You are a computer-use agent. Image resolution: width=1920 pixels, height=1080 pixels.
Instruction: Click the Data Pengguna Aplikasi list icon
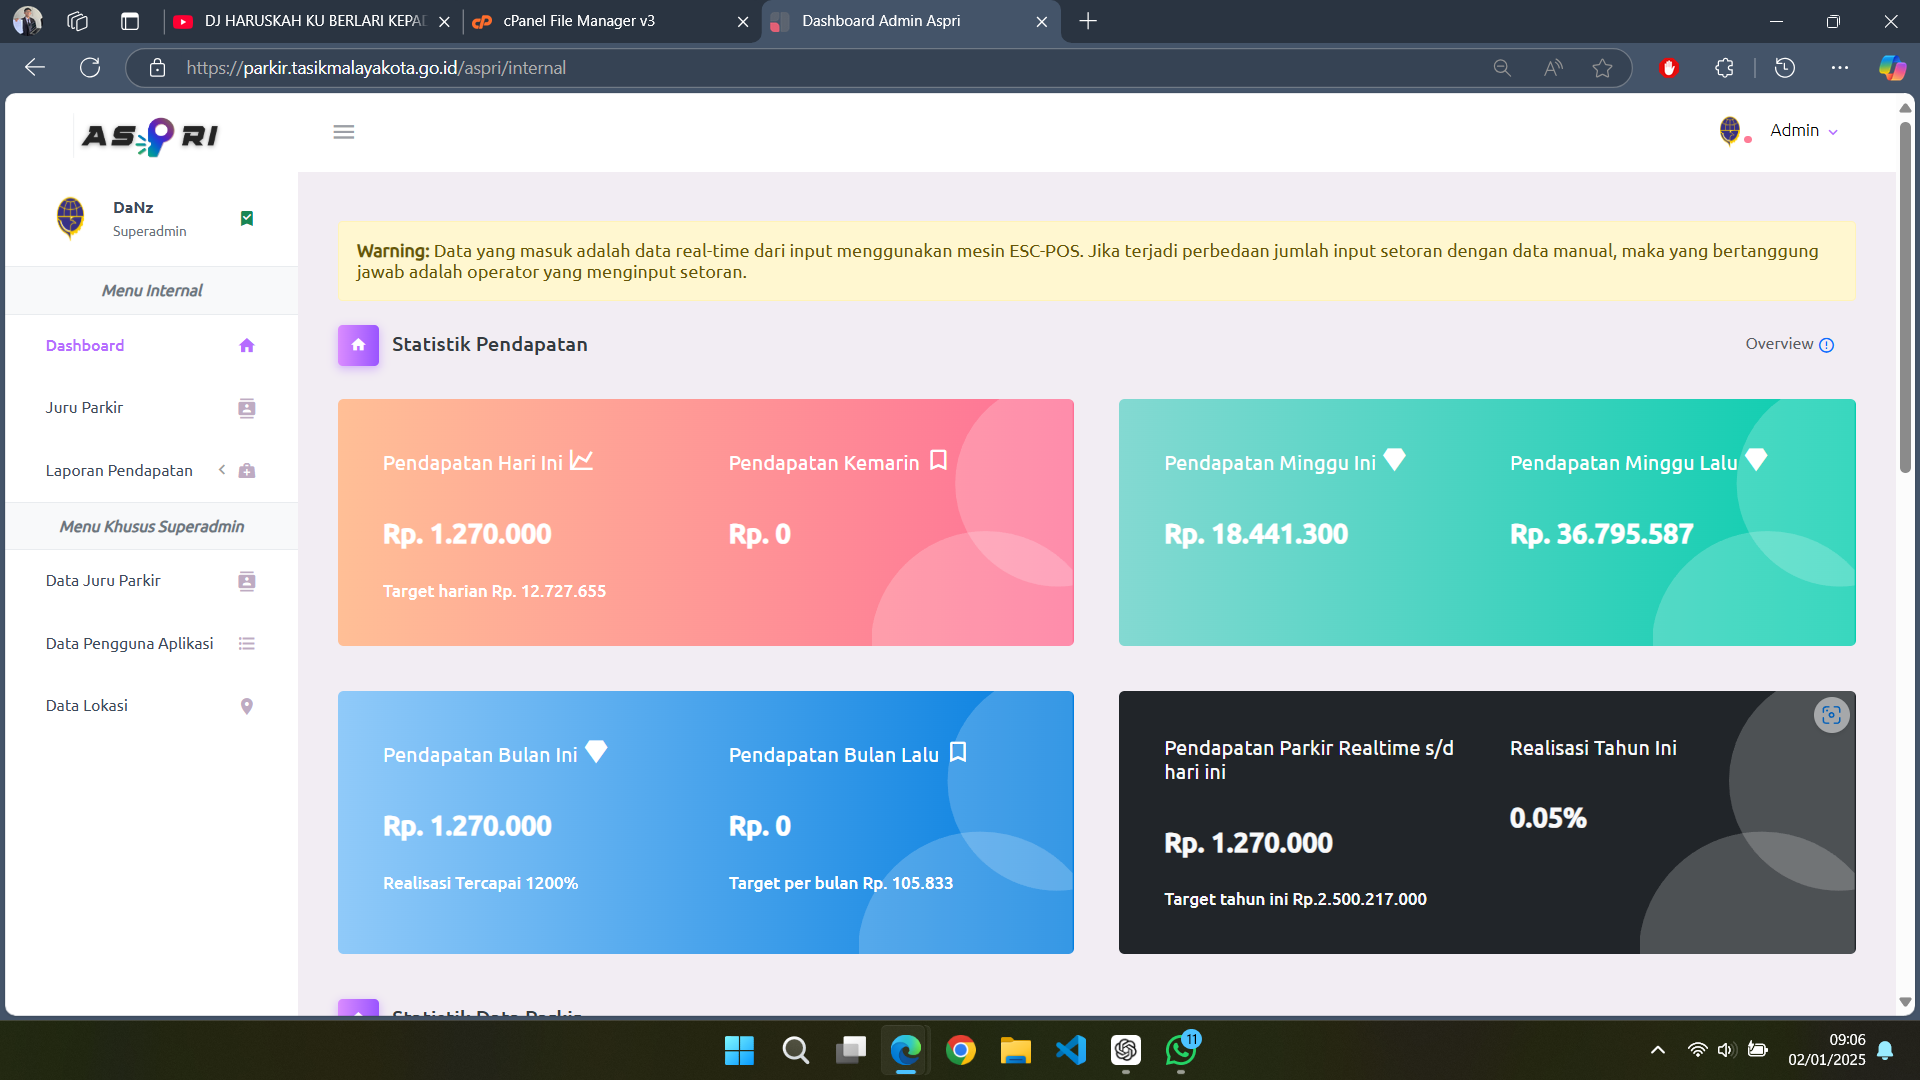point(247,644)
